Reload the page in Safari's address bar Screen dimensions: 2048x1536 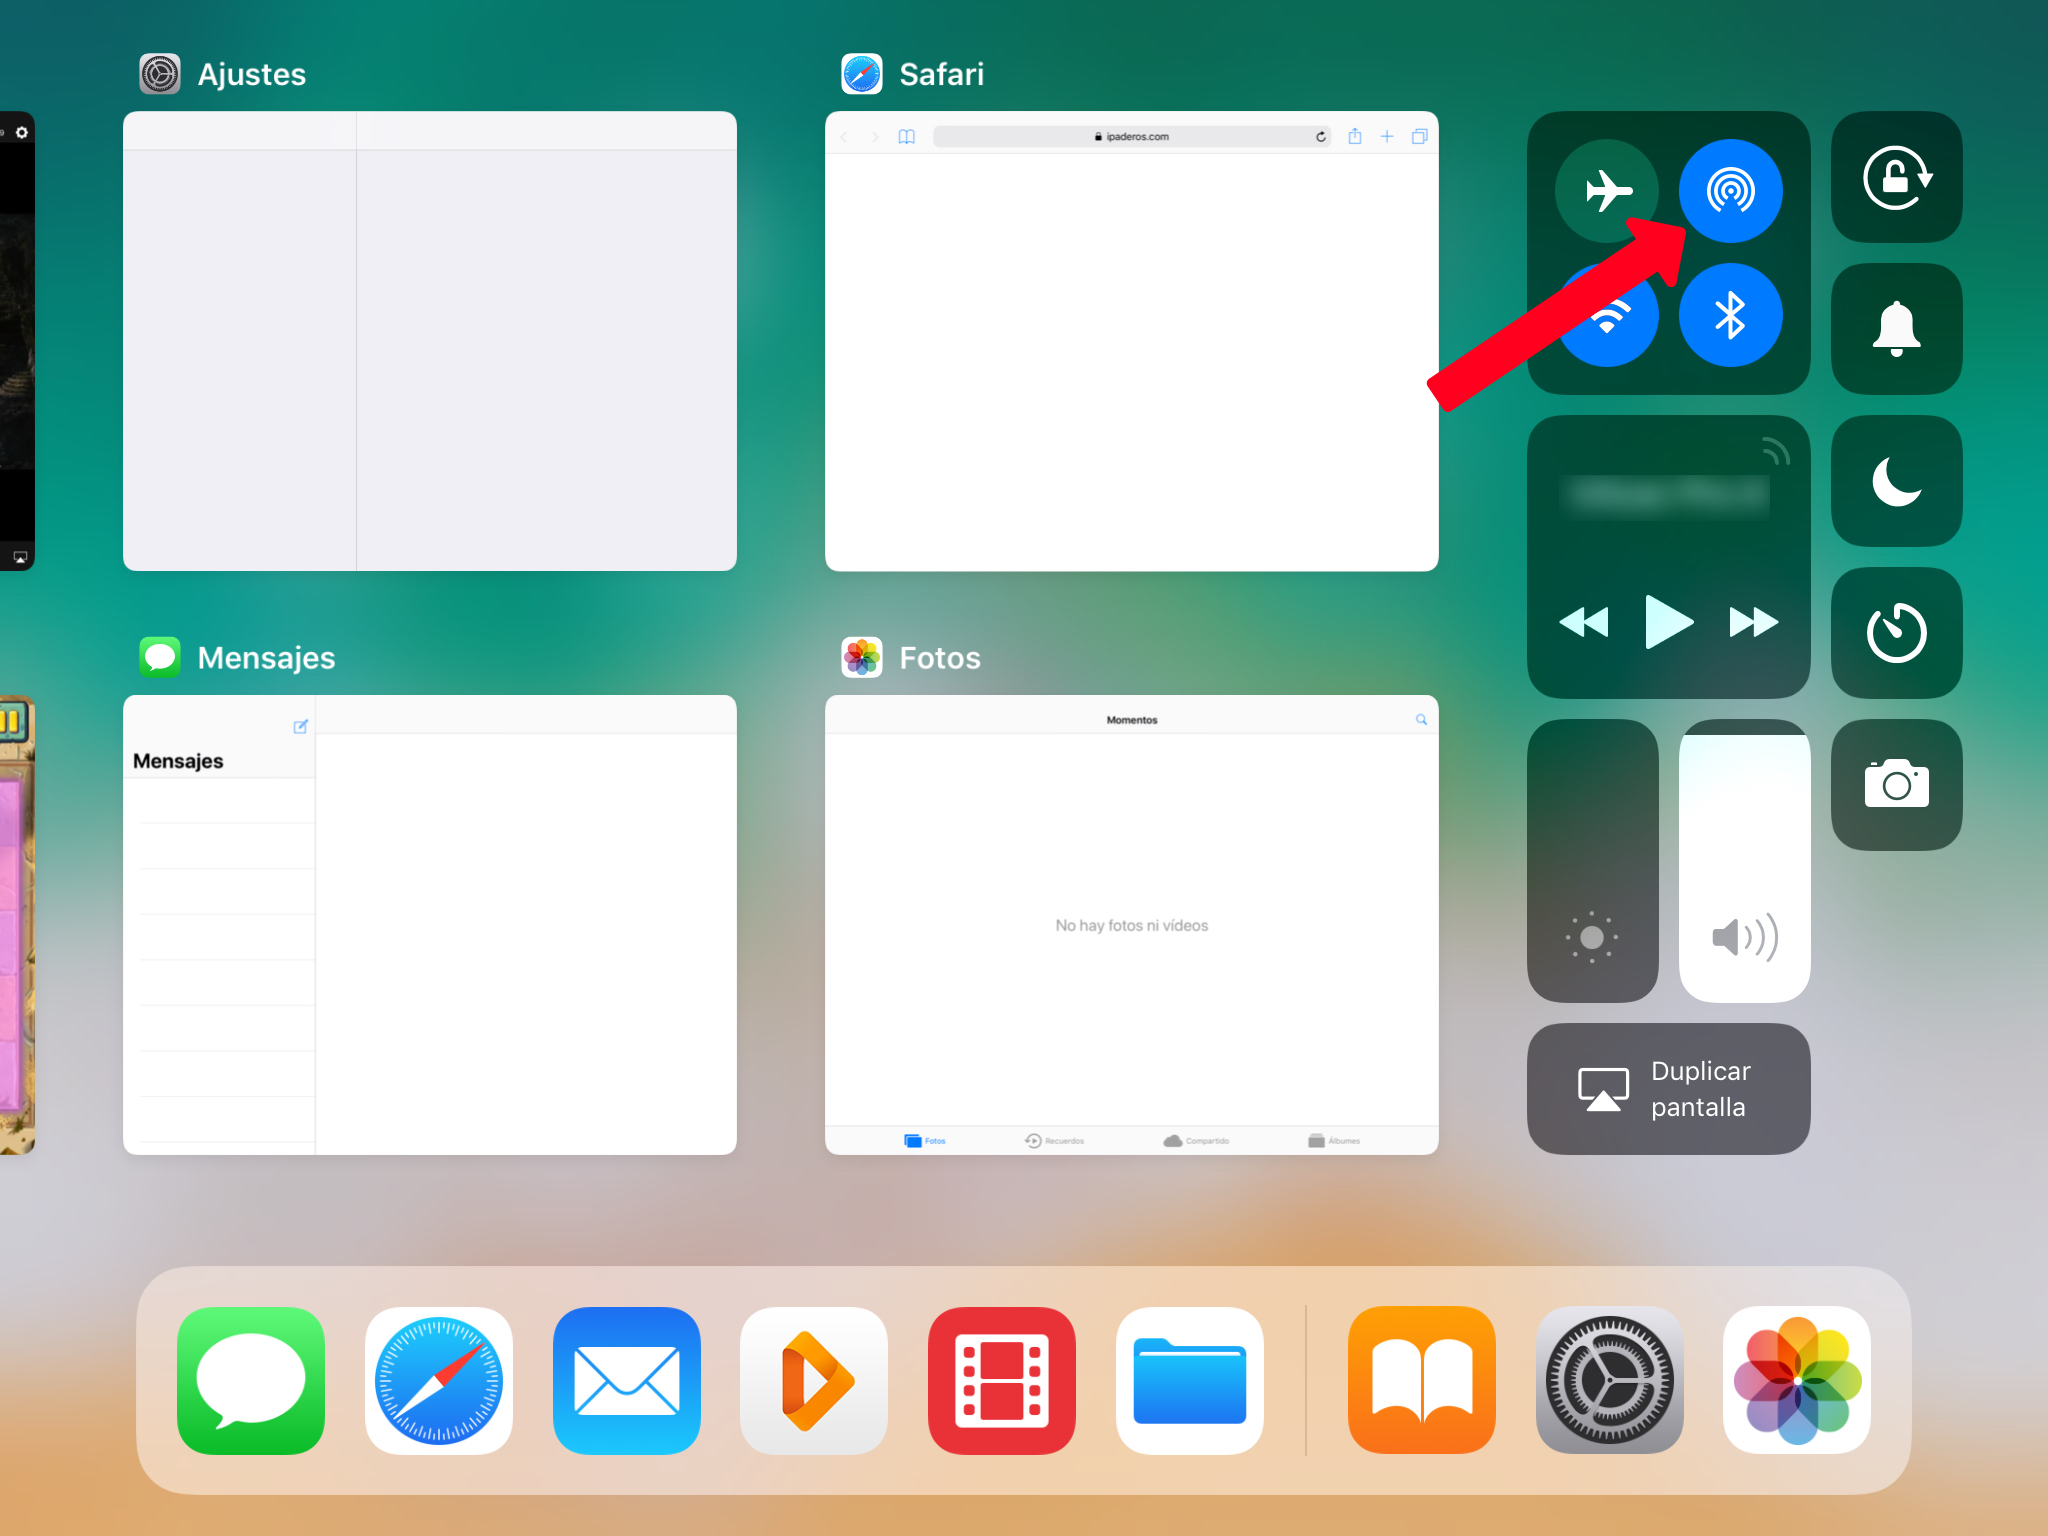tap(1322, 136)
